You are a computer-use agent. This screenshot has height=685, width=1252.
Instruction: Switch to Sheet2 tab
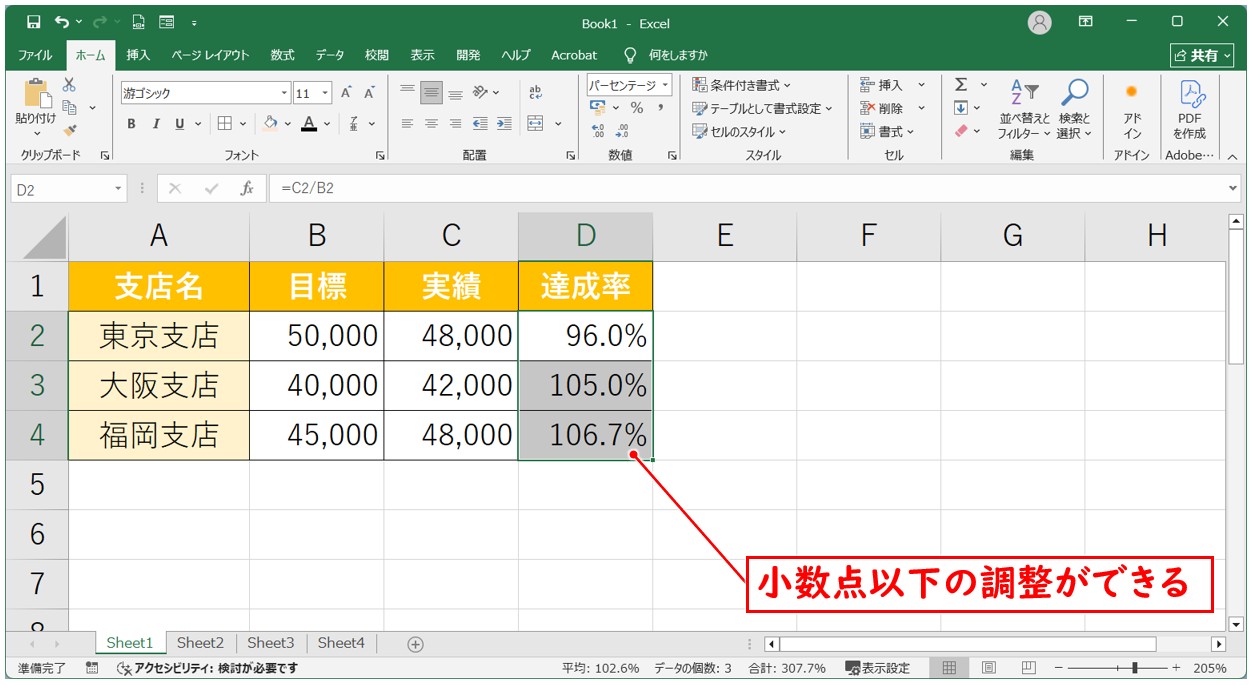(x=200, y=643)
